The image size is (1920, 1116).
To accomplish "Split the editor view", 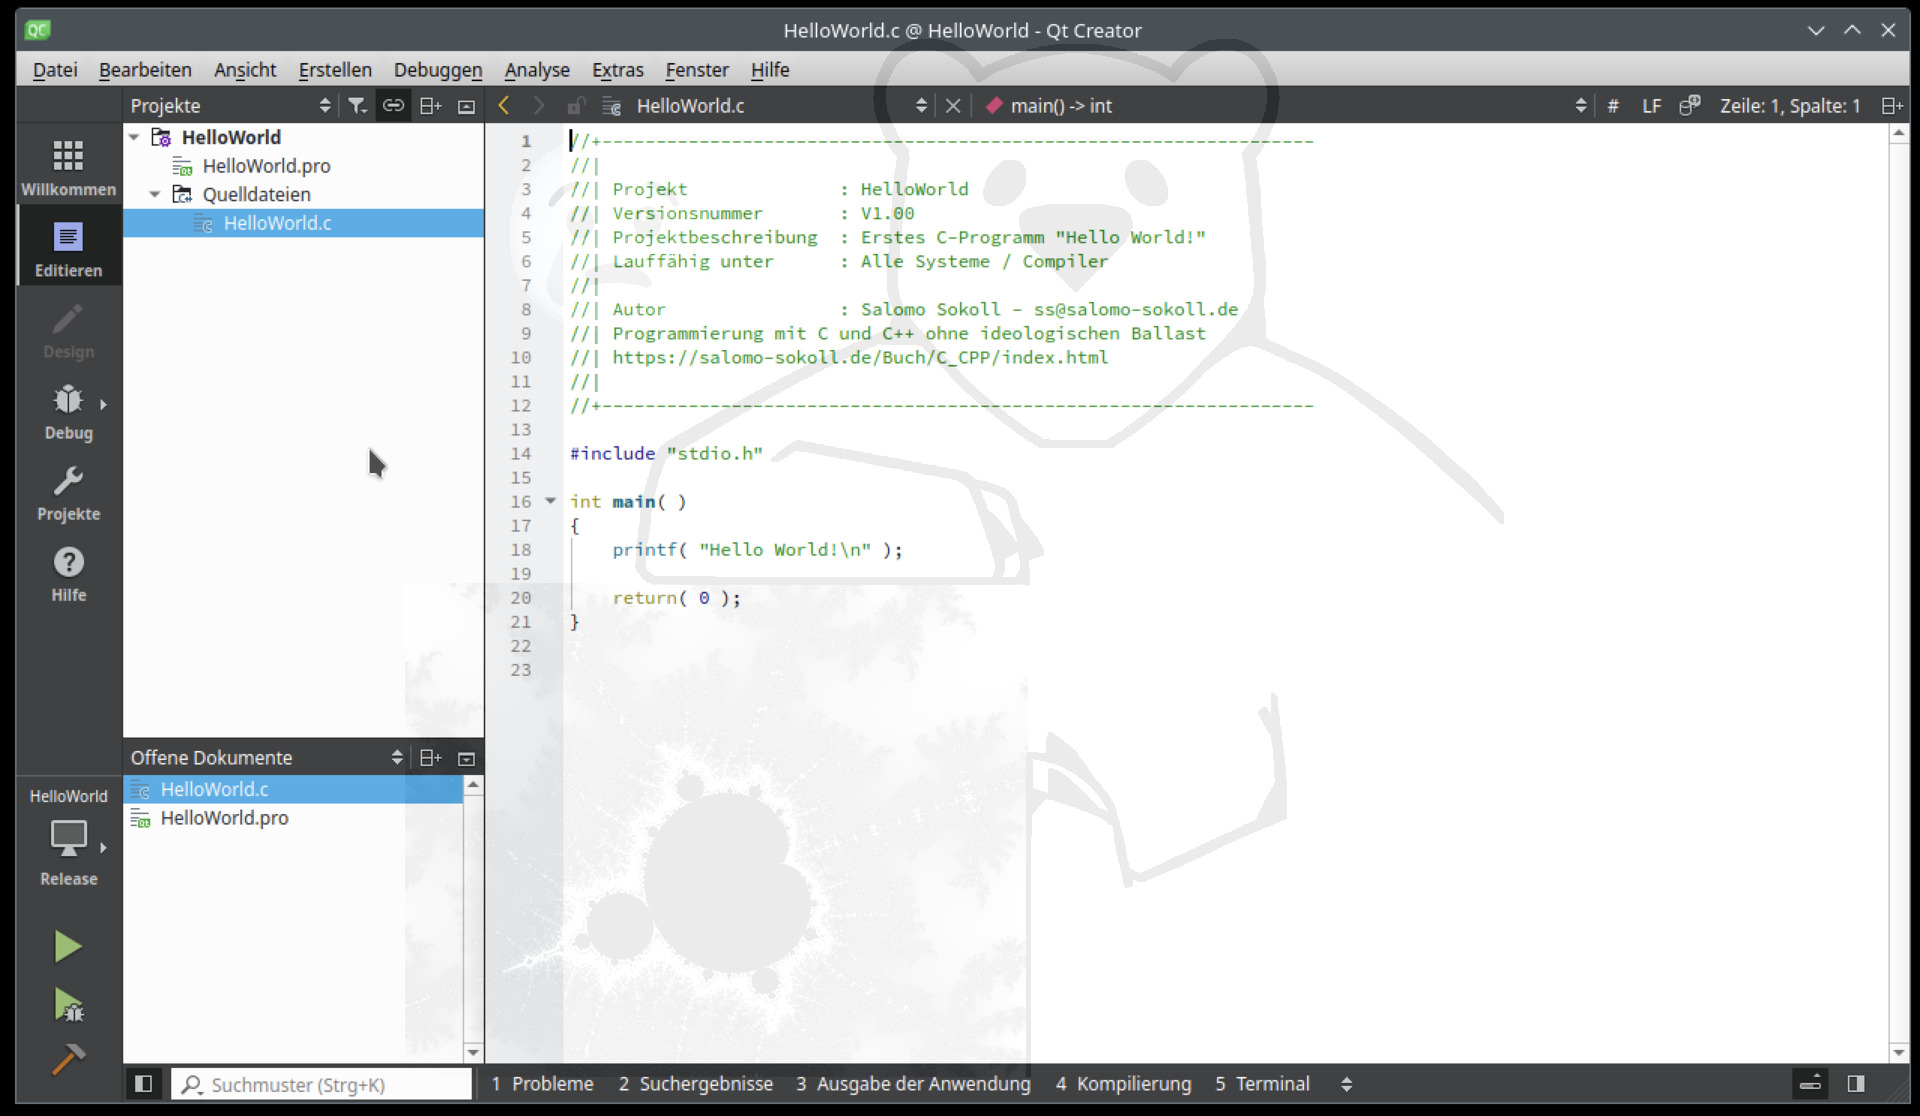I will coord(1892,106).
